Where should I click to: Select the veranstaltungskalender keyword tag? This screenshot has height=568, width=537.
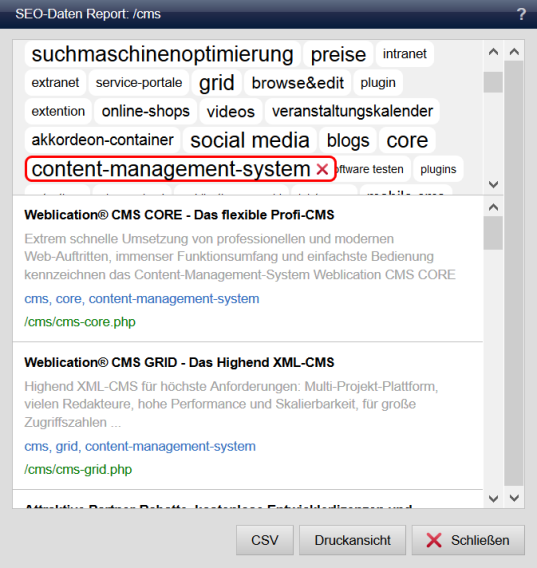[x=352, y=111]
